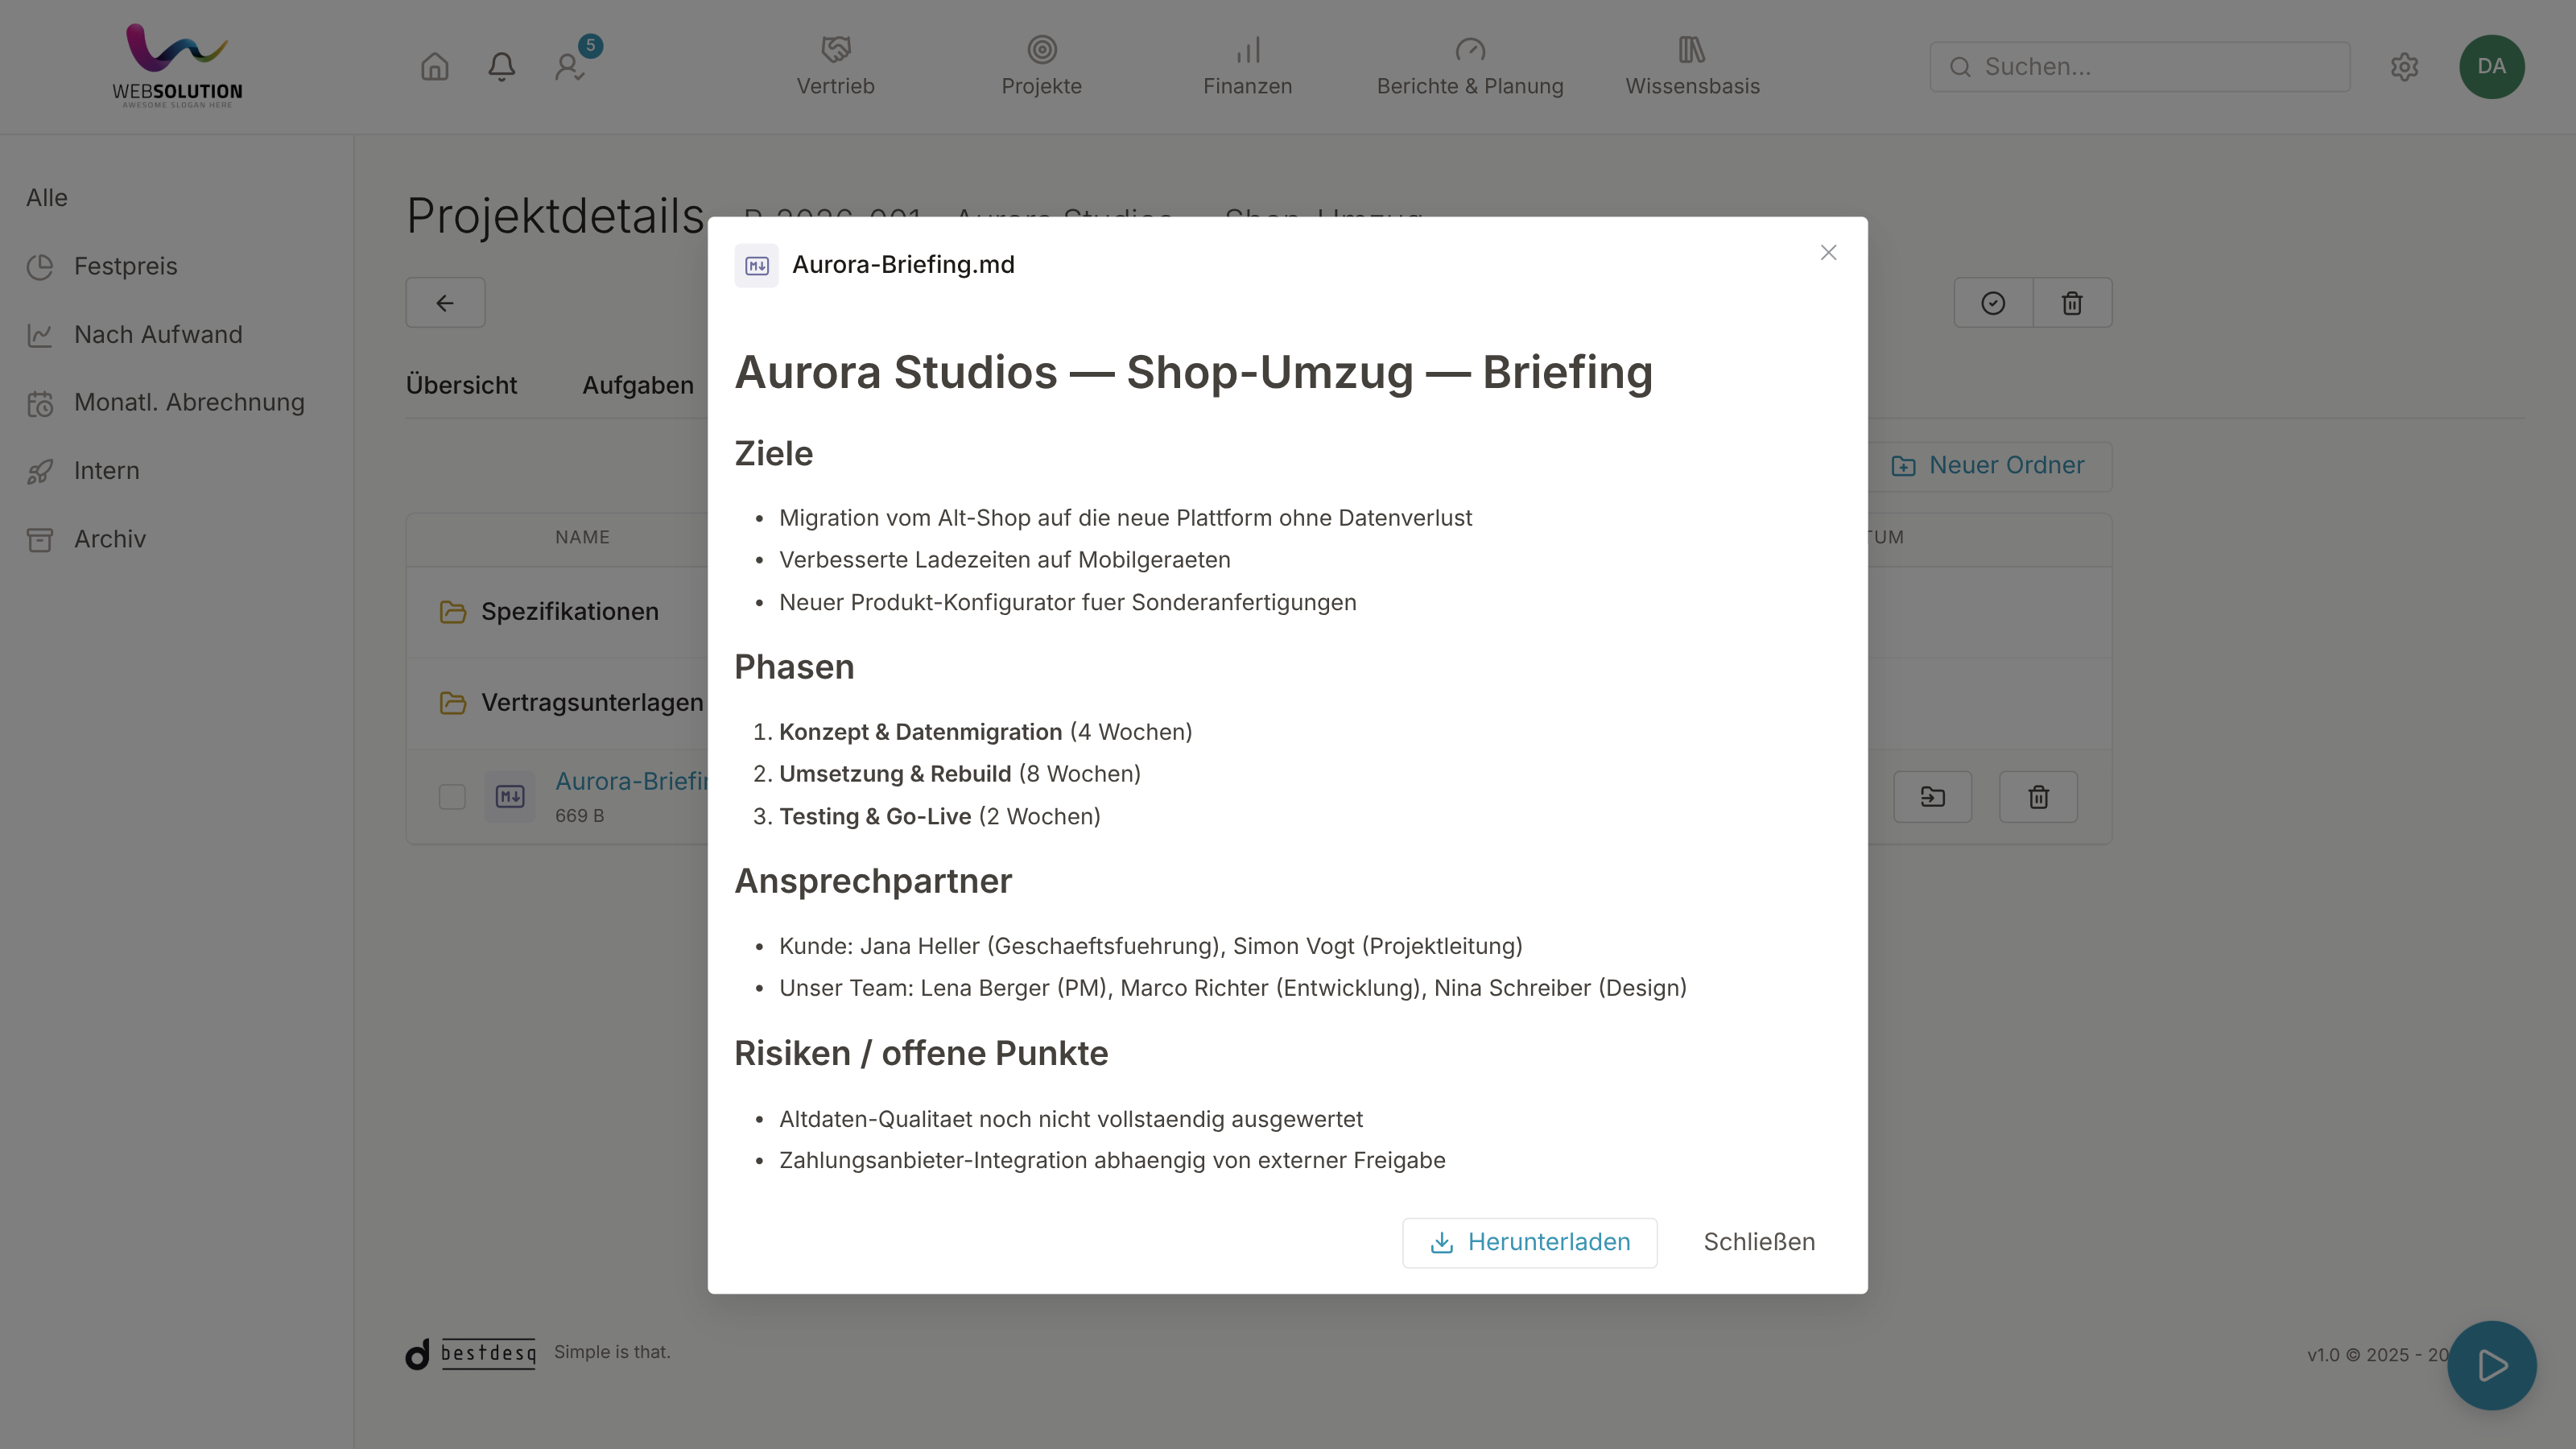
Task: Open the Finanzen menu
Action: [1247, 67]
